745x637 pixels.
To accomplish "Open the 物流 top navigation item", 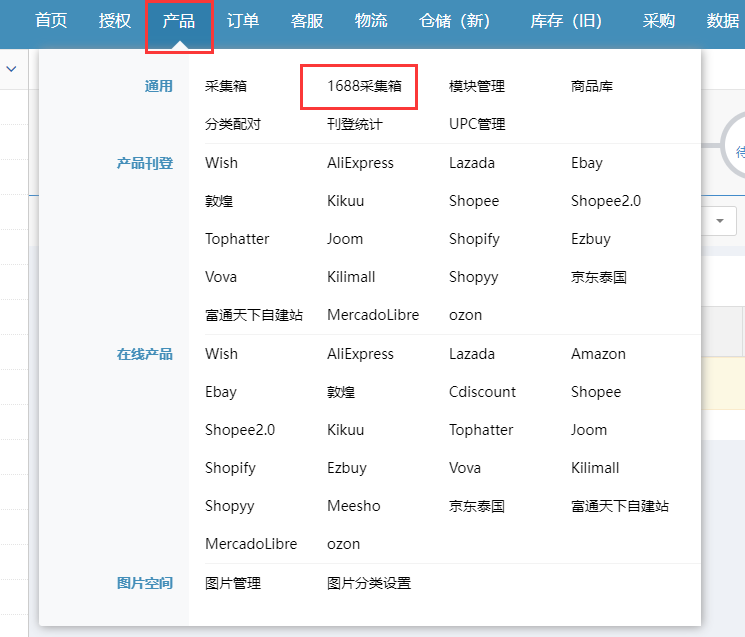I will pyautogui.click(x=371, y=21).
